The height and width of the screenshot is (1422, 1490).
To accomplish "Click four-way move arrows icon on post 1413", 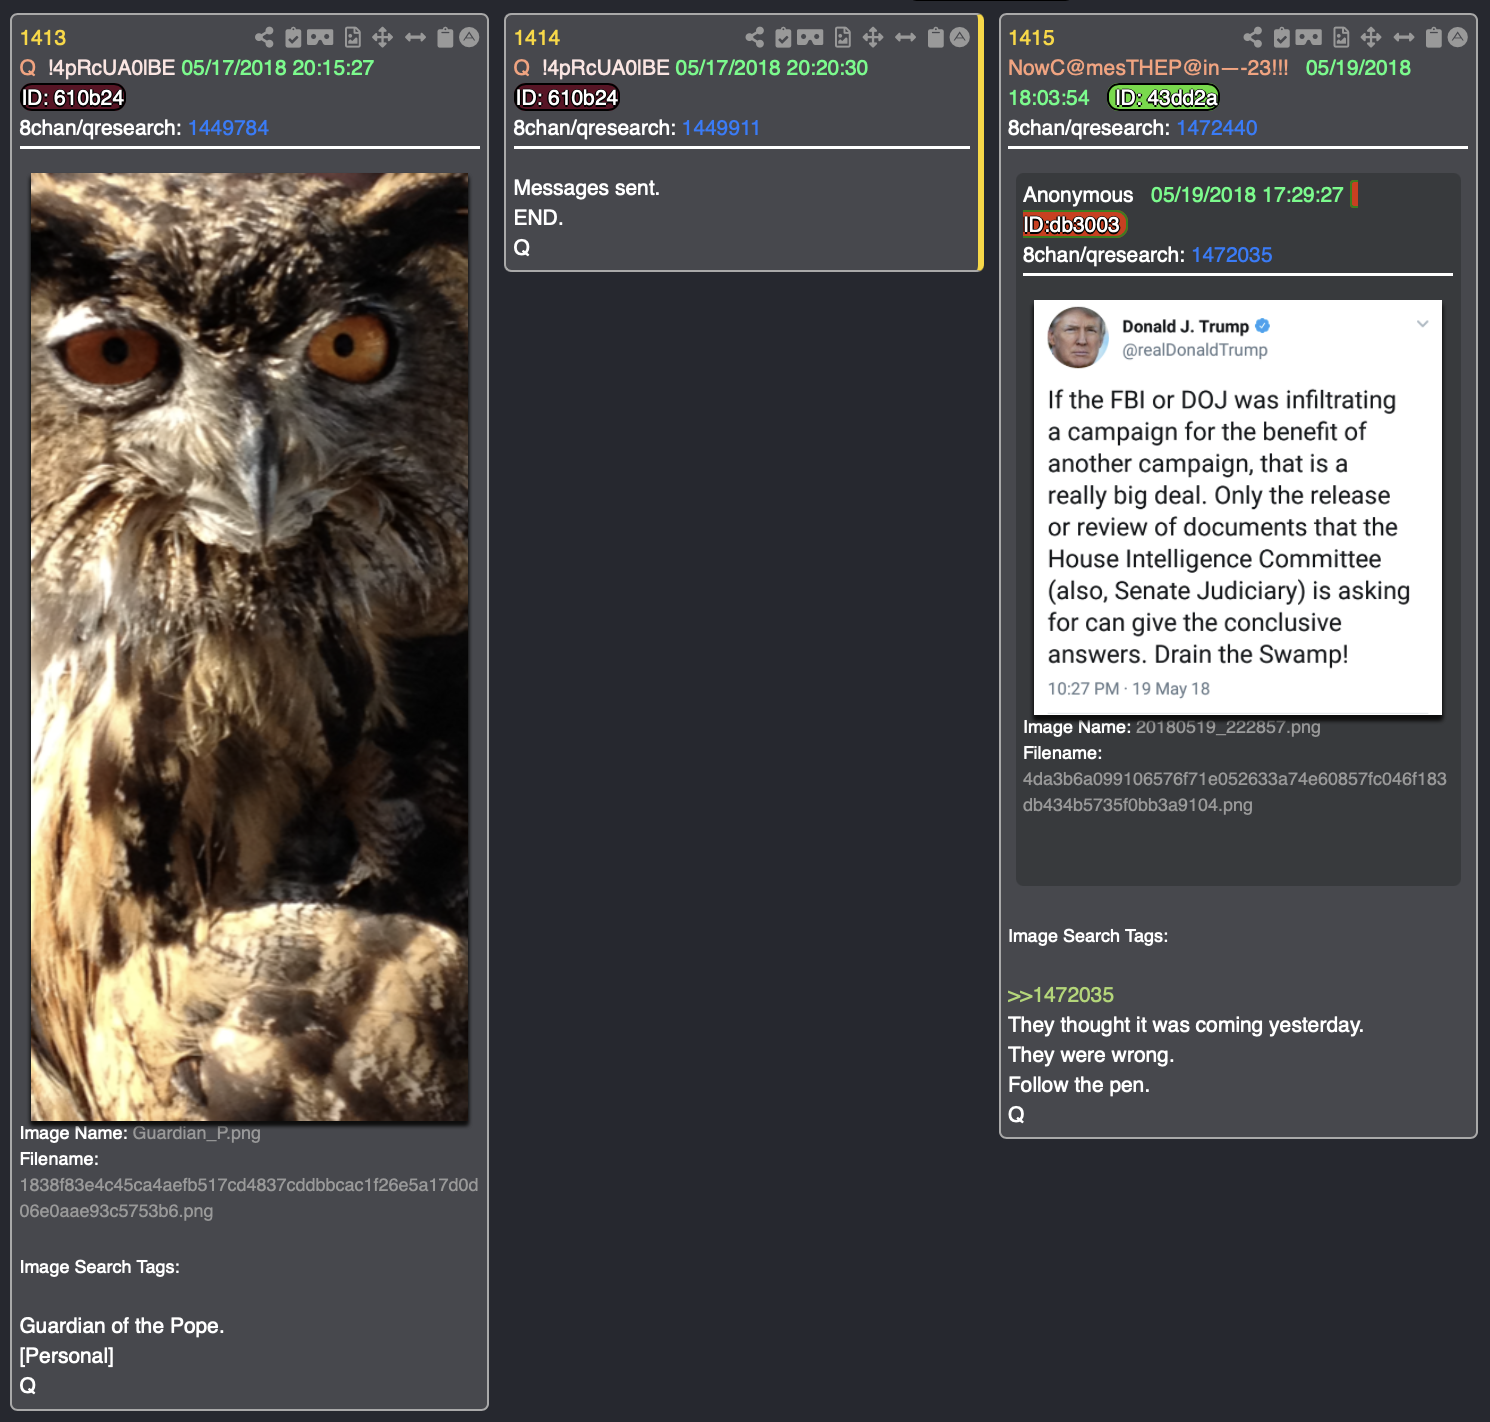I will pos(383,38).
